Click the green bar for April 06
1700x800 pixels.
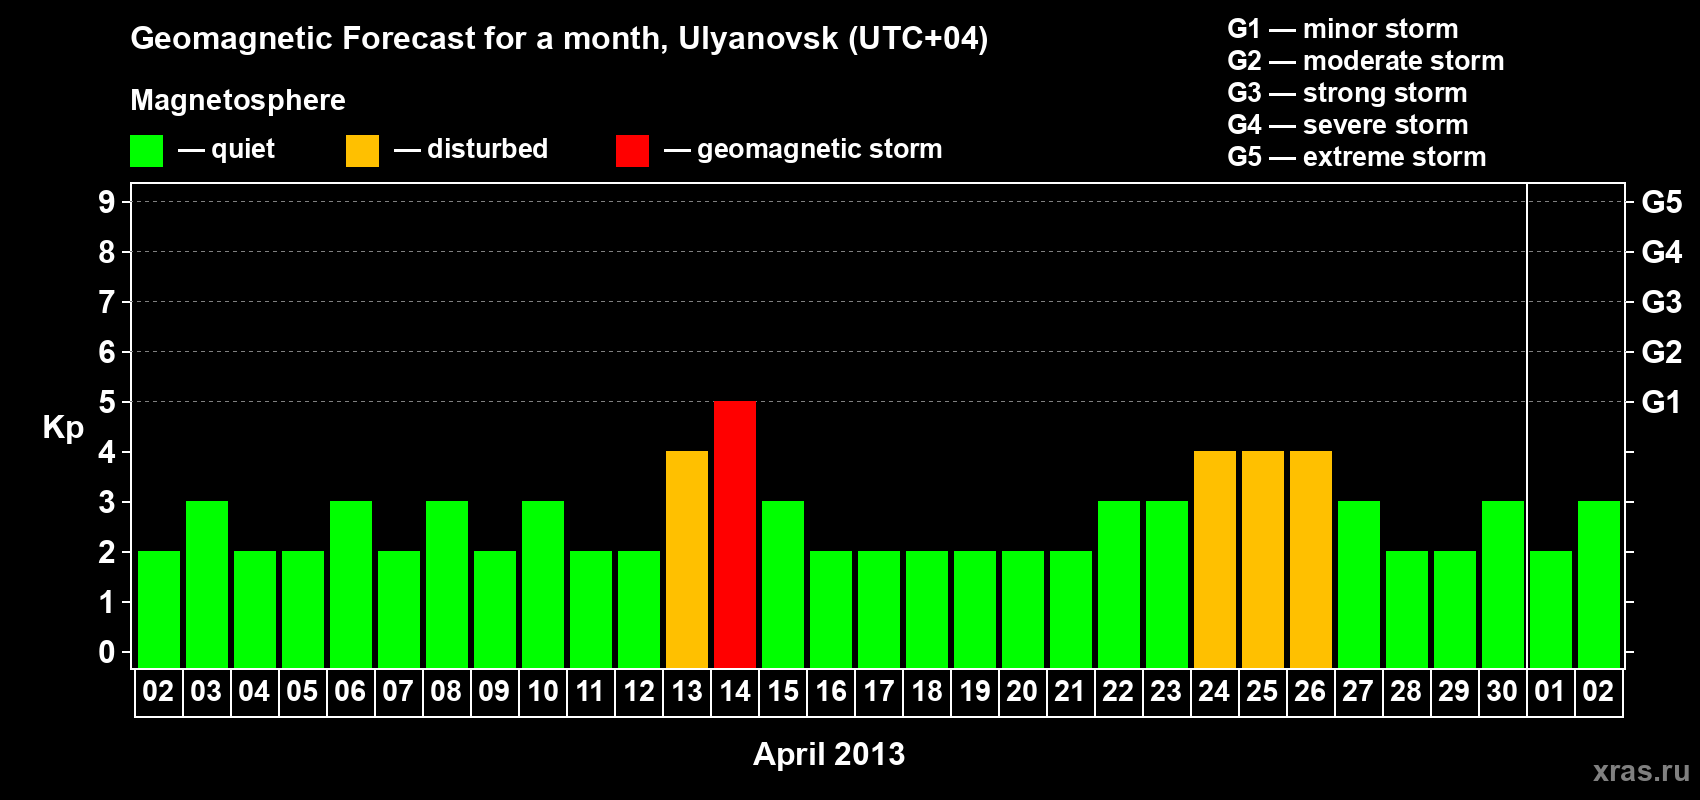pos(351,584)
